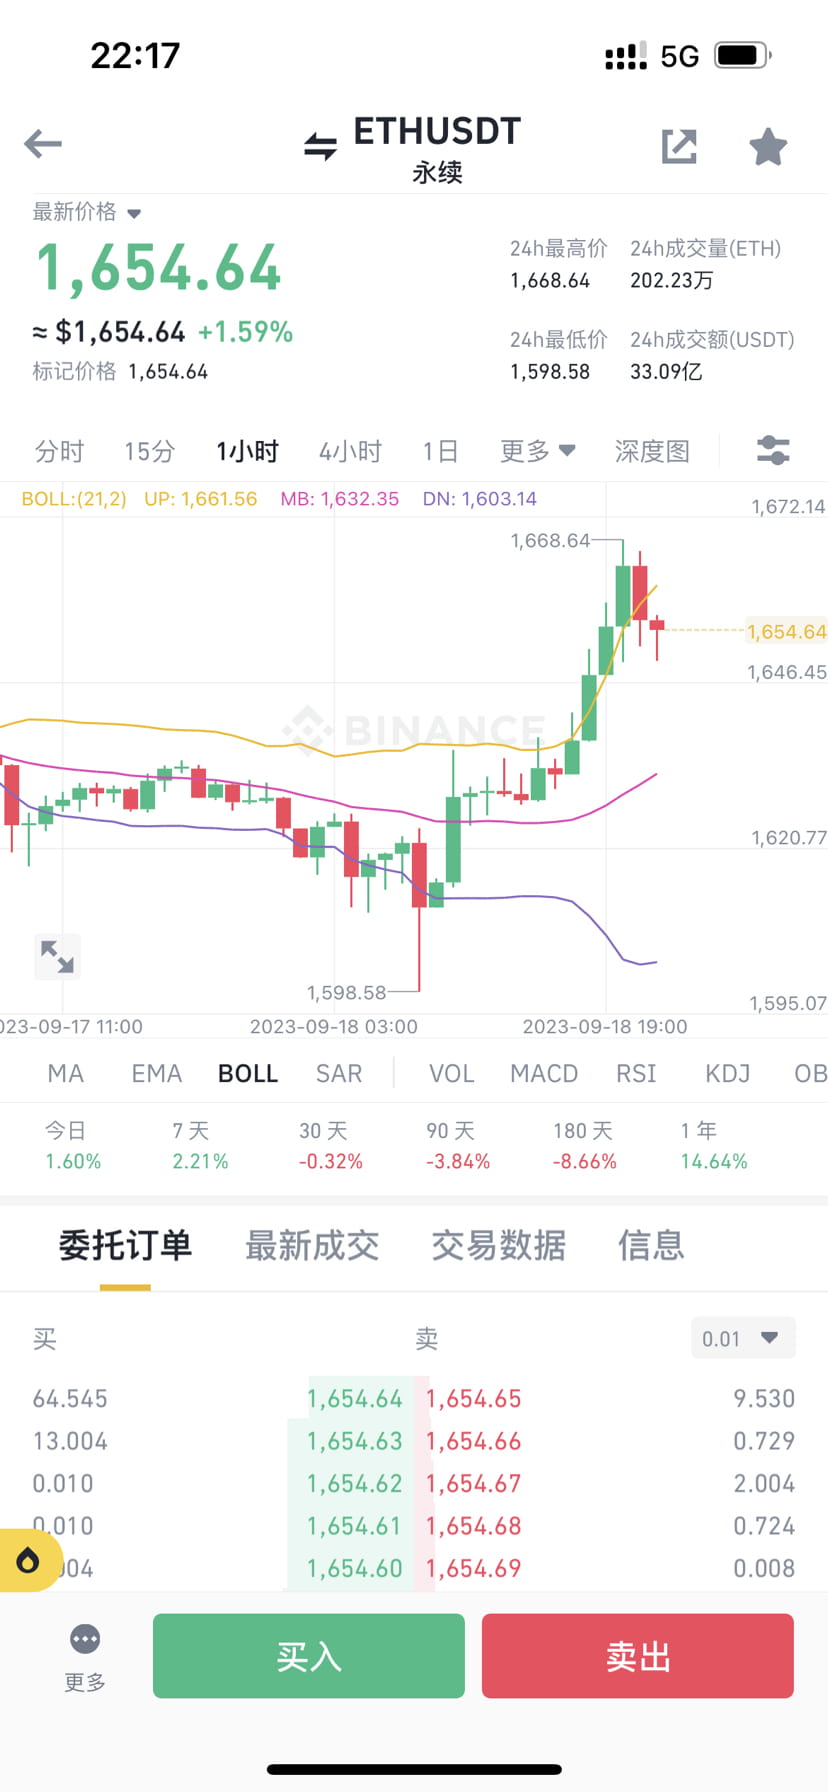Enable the VOL sub-indicator

pyautogui.click(x=452, y=1074)
